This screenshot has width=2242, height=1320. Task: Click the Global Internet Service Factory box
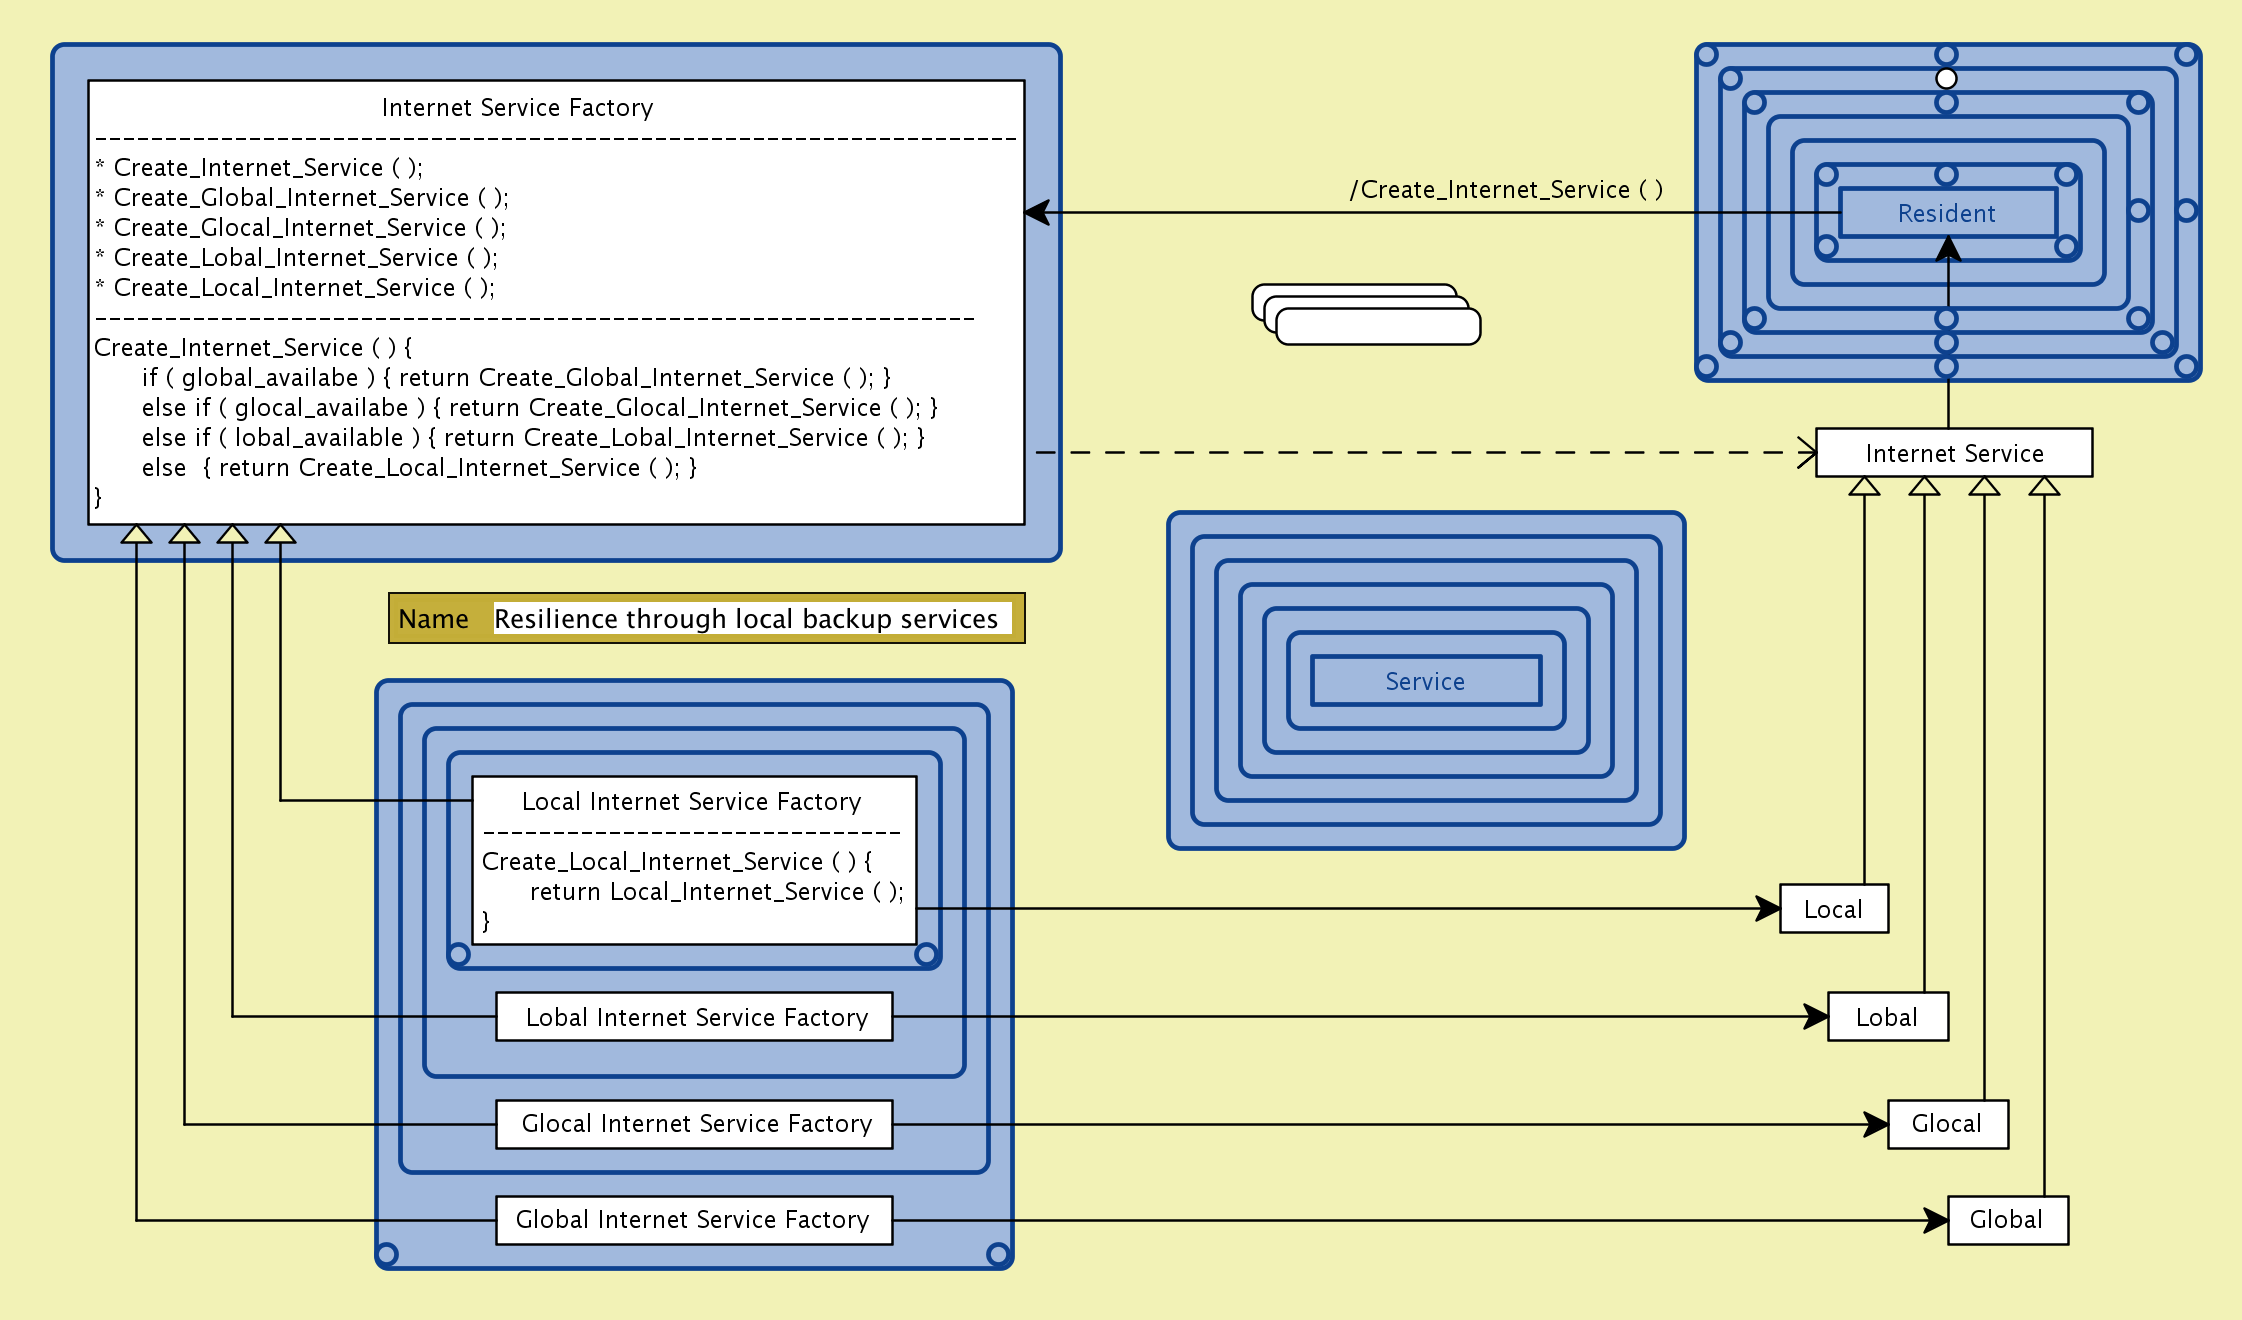coord(694,1220)
